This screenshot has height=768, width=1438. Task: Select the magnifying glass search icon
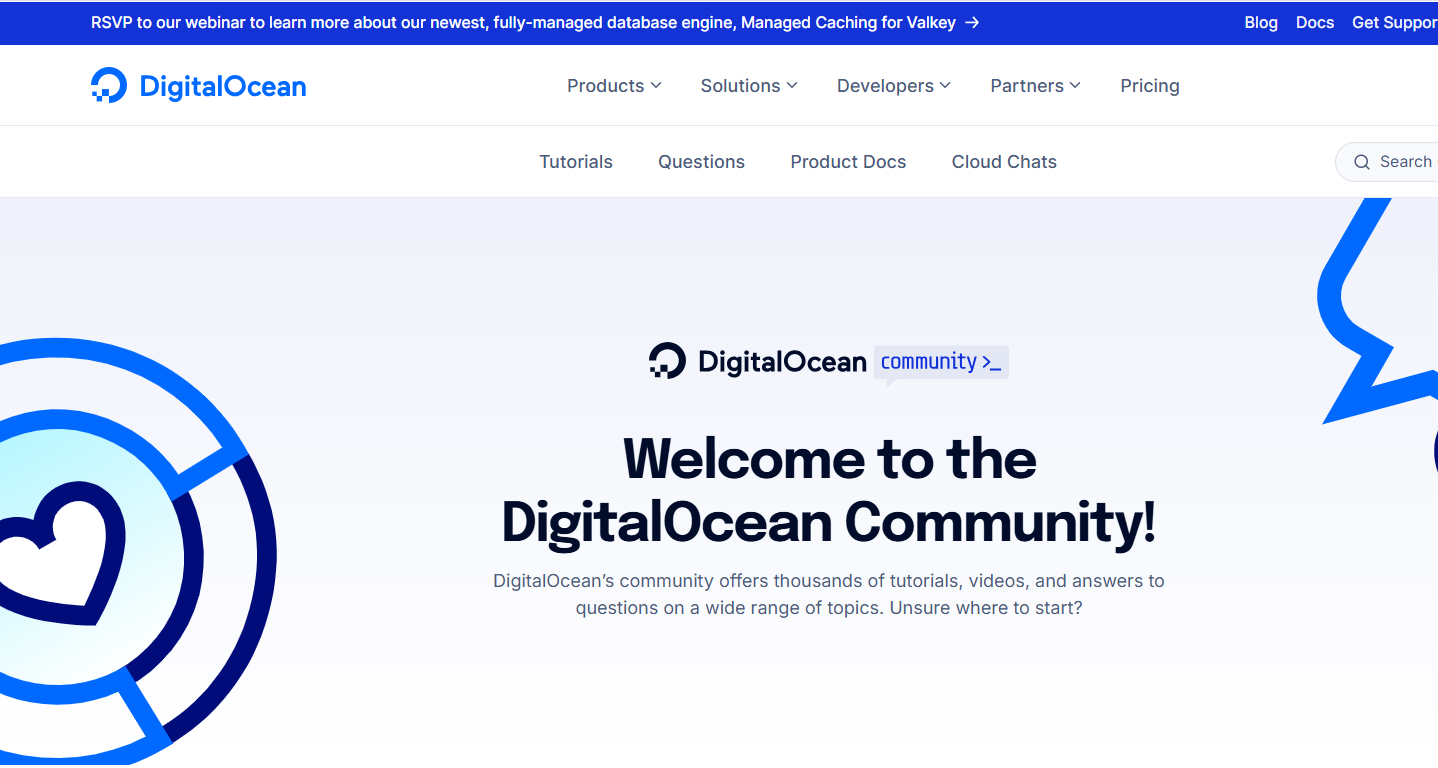pyautogui.click(x=1361, y=161)
